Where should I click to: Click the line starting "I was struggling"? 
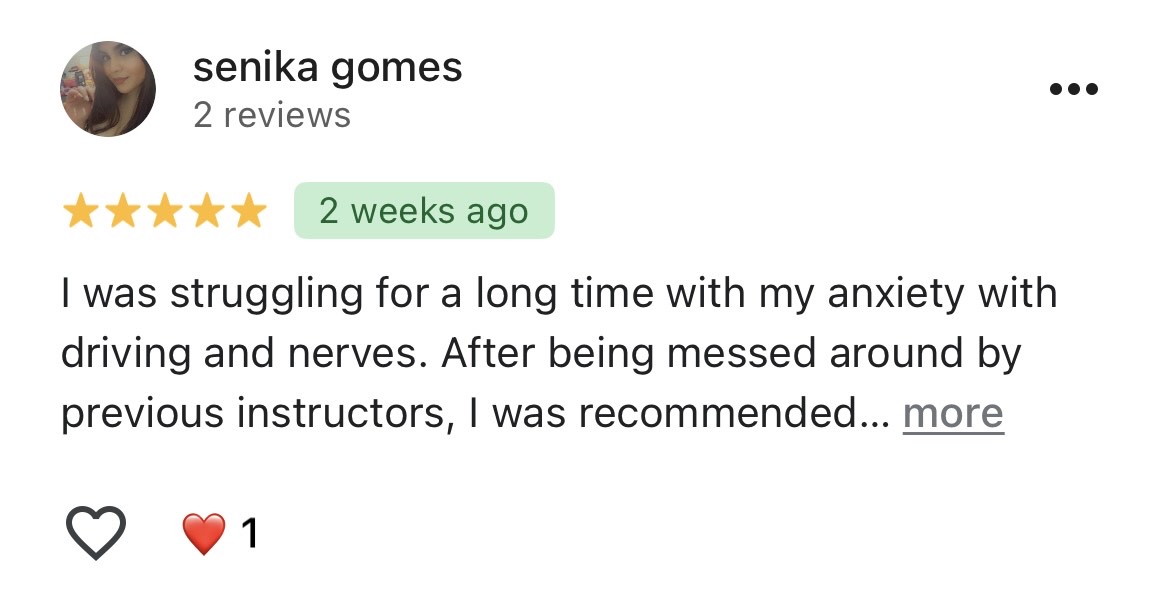pos(558,295)
